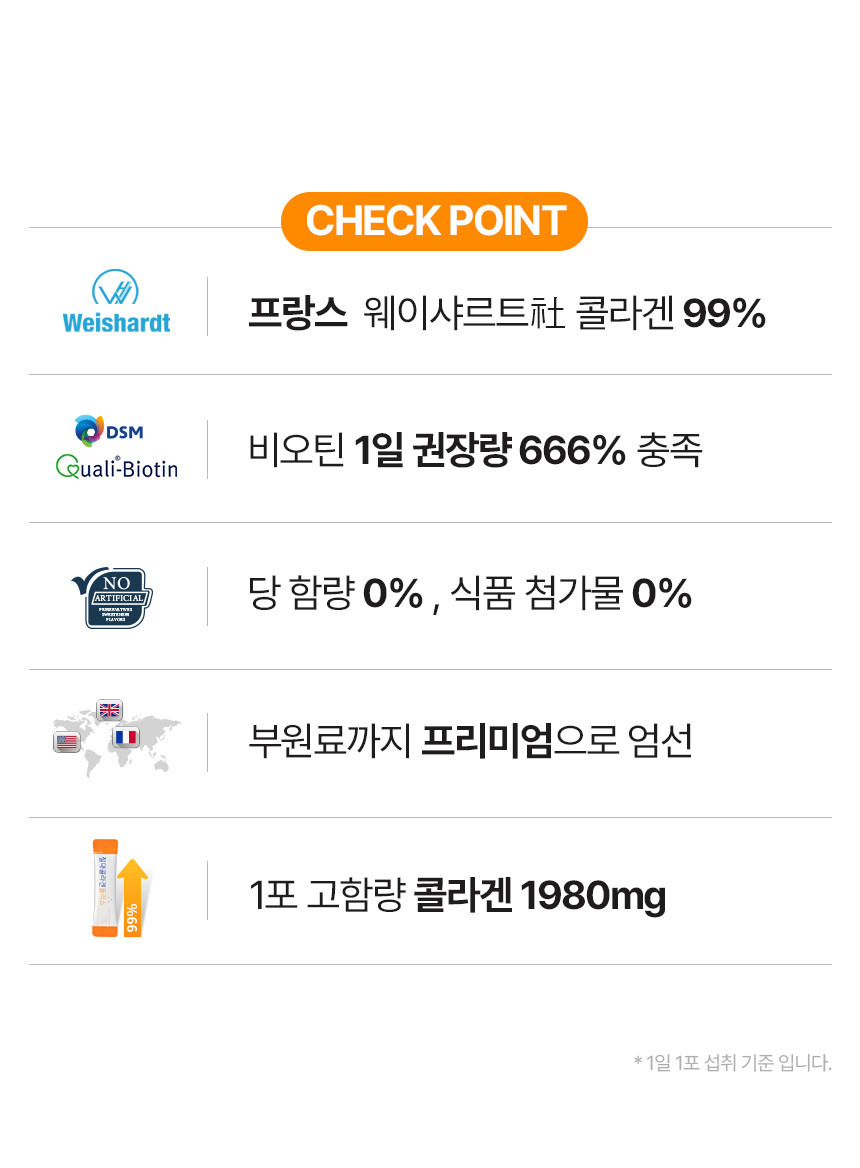Click the '프랑스 웨이샤르트社 콜라겐 99%' headline

506,315
